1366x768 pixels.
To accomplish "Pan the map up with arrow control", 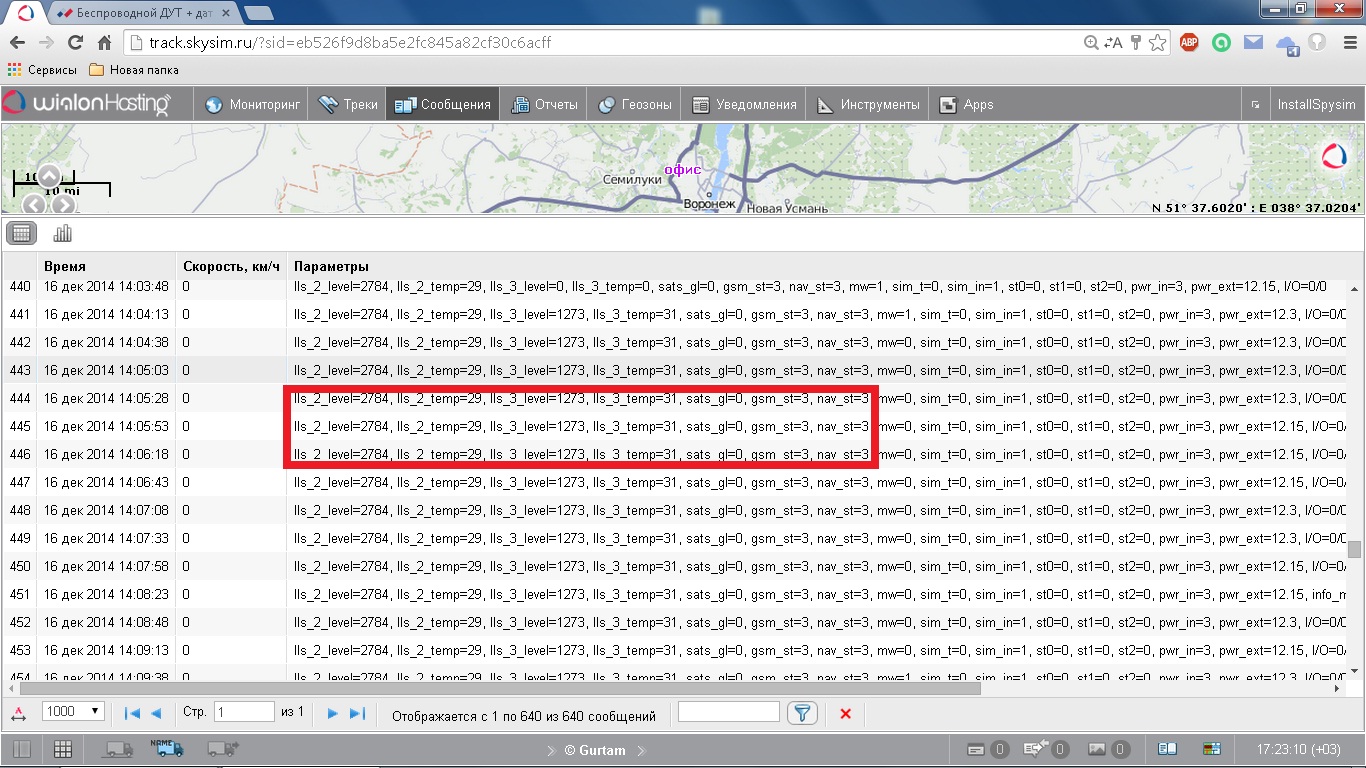I will (x=49, y=176).
